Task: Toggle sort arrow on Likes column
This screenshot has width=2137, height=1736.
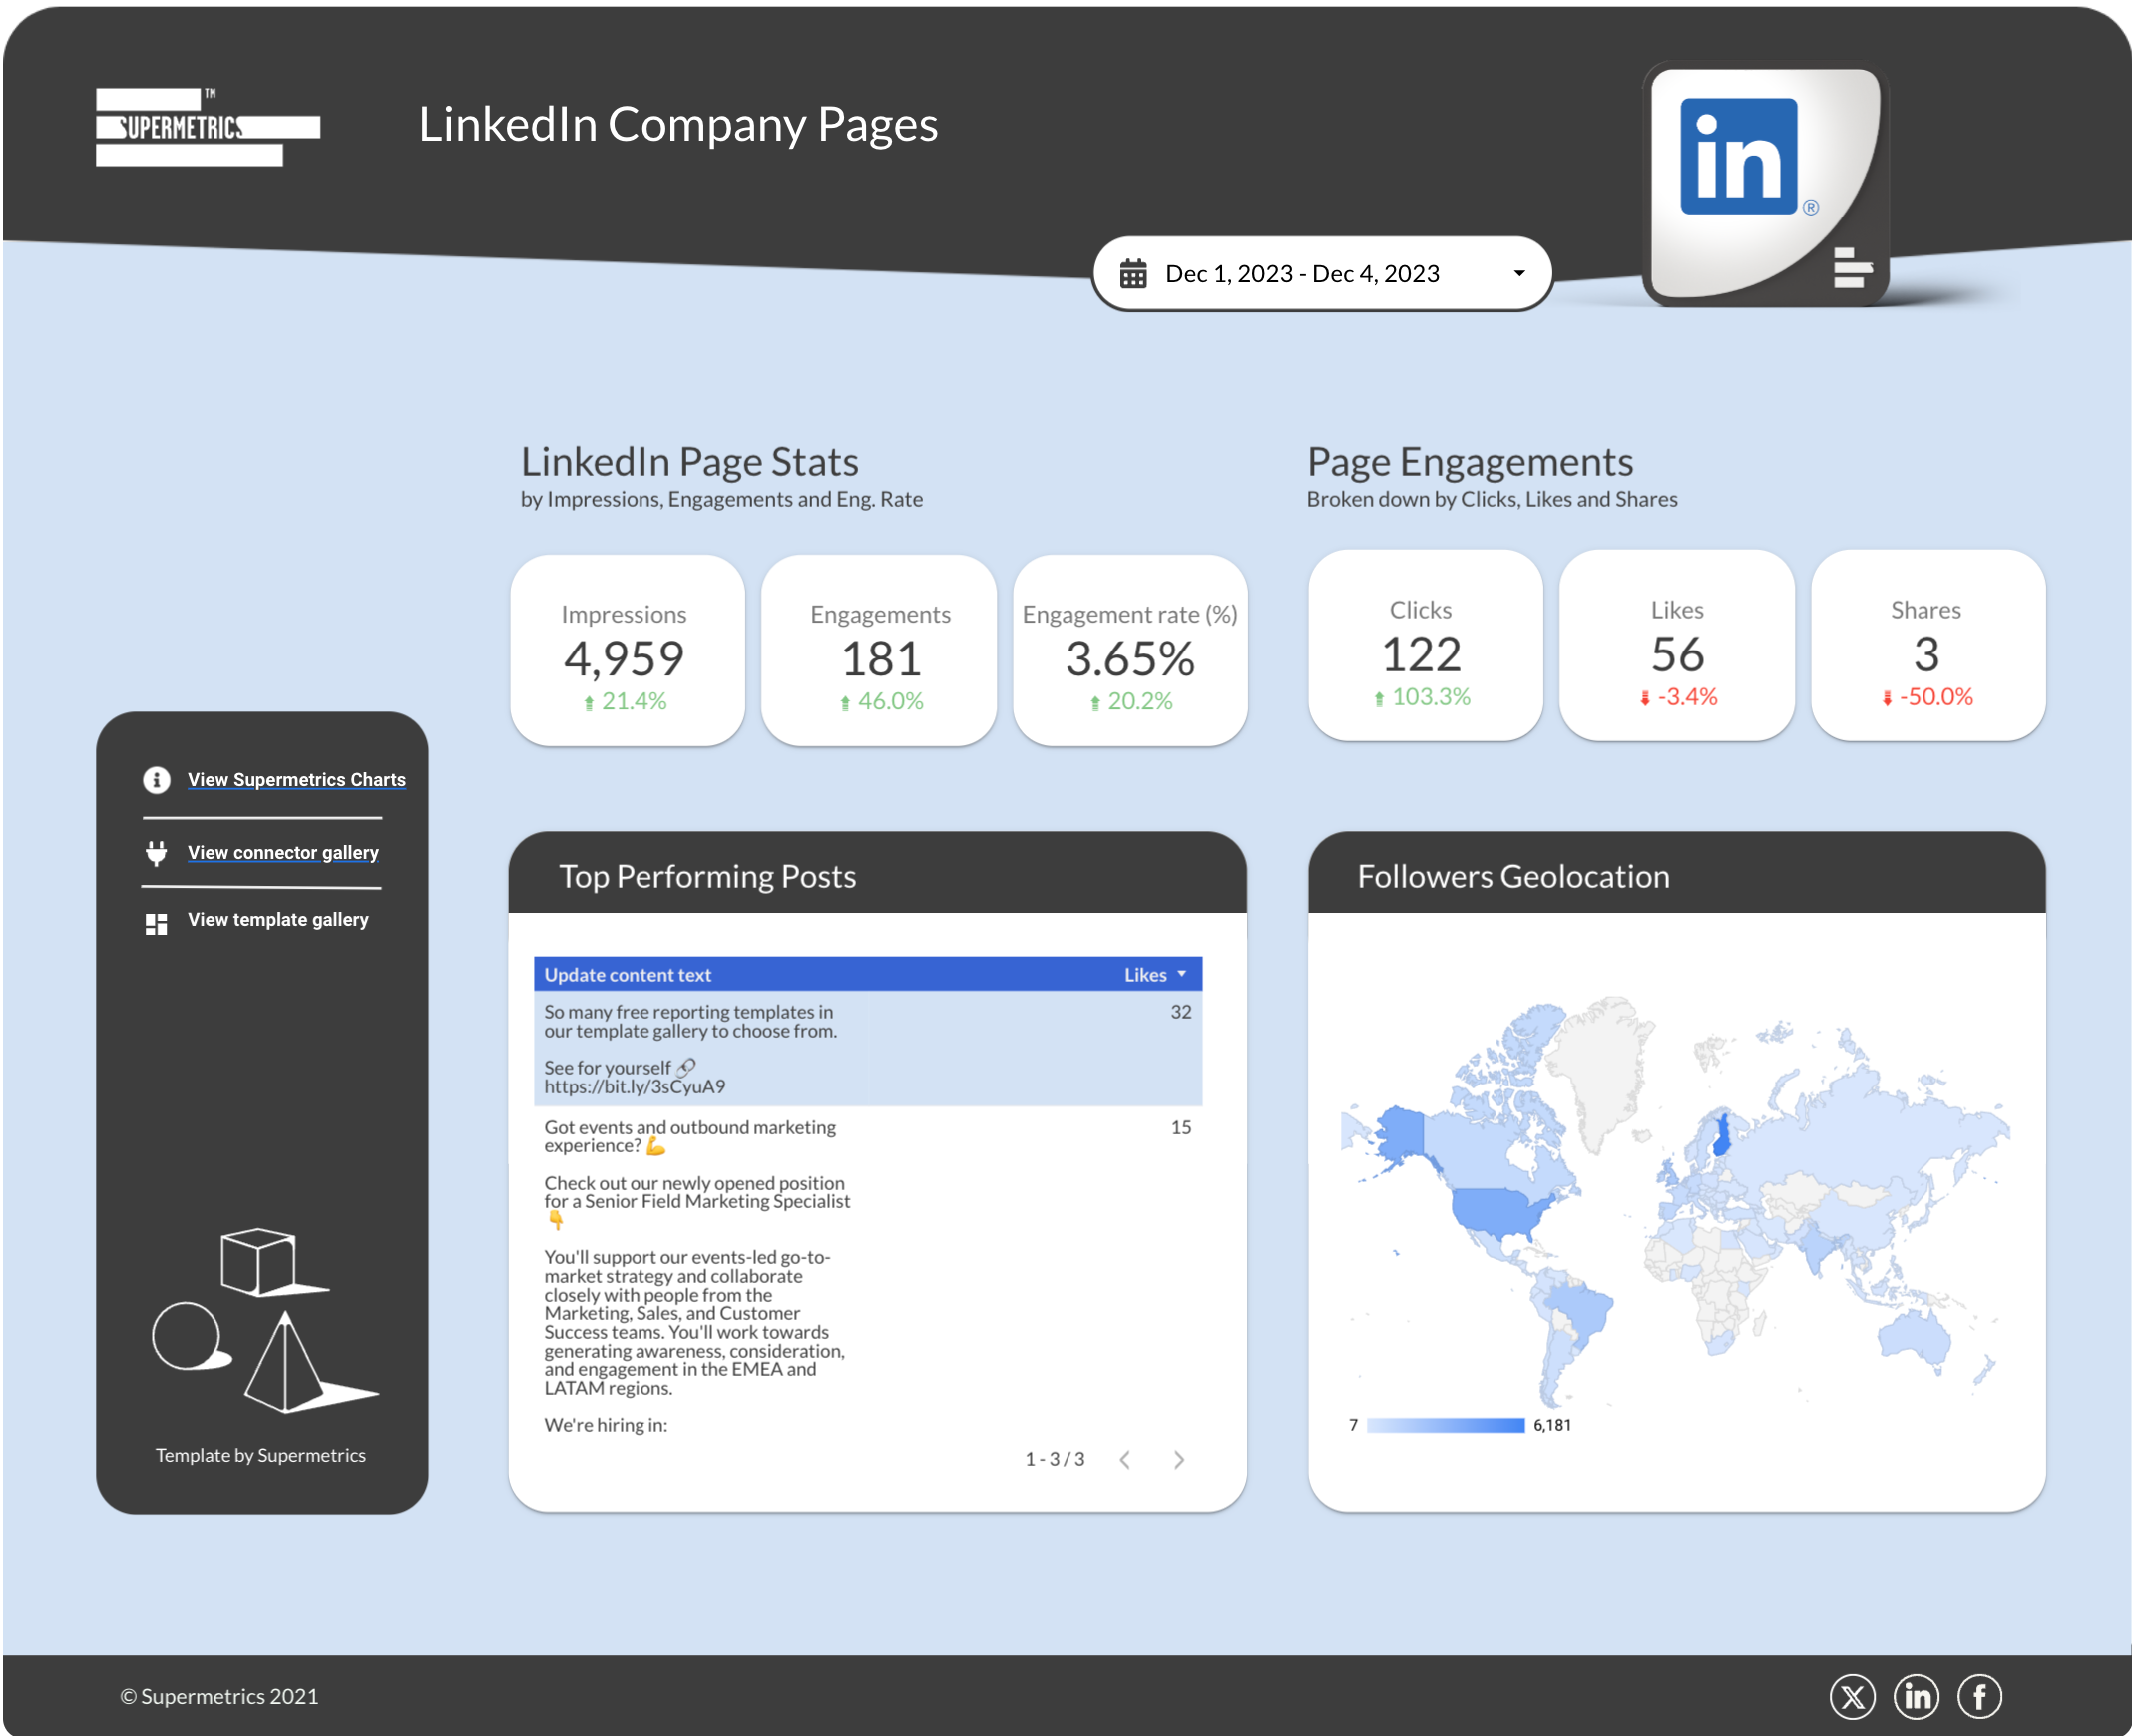Action: click(x=1182, y=973)
